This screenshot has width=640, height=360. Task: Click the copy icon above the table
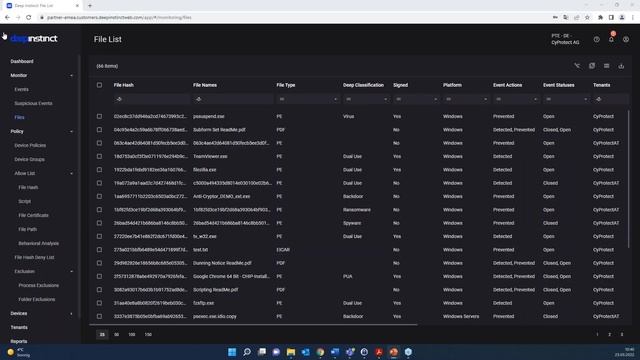pos(592,66)
